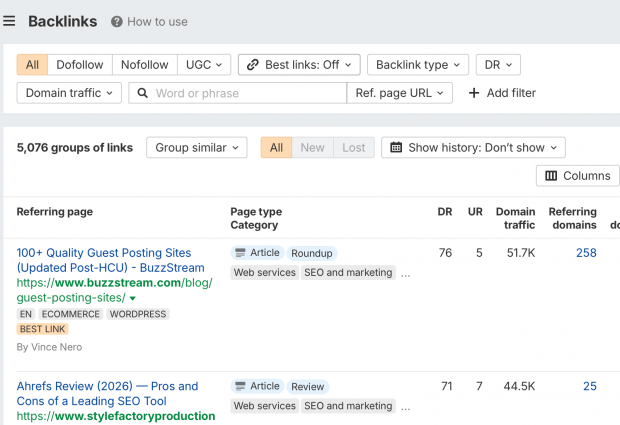Select the Nofollow filter toggle

[x=145, y=65]
